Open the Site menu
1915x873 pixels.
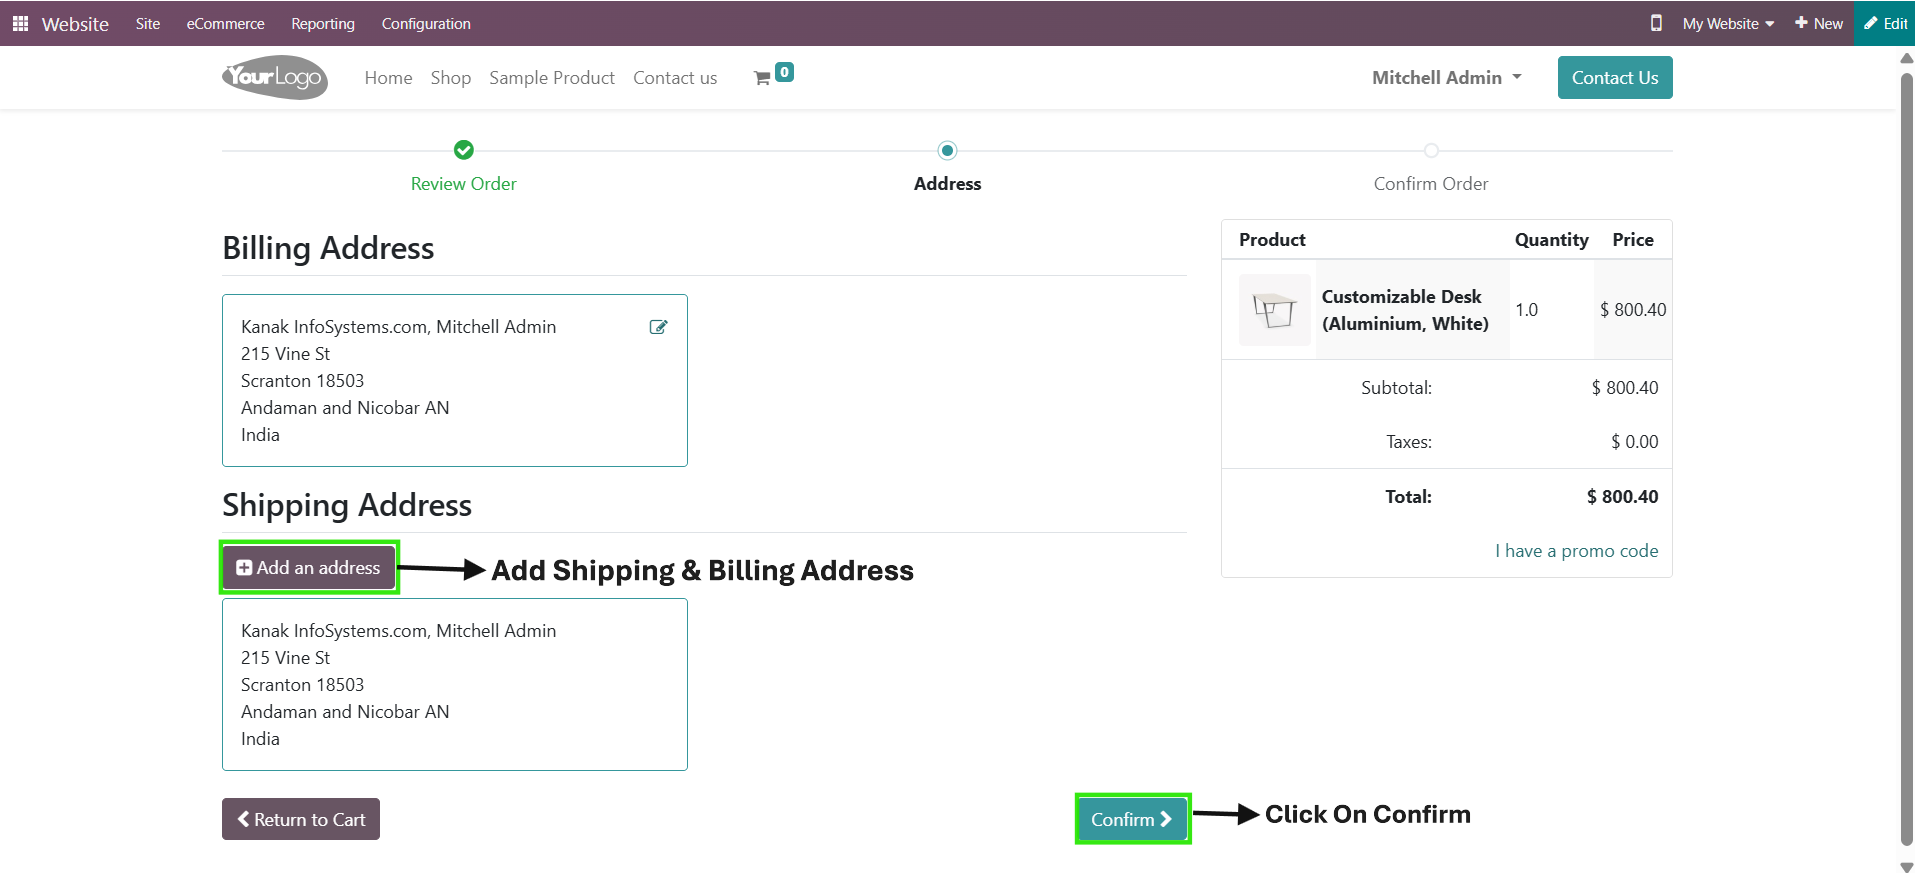(148, 23)
